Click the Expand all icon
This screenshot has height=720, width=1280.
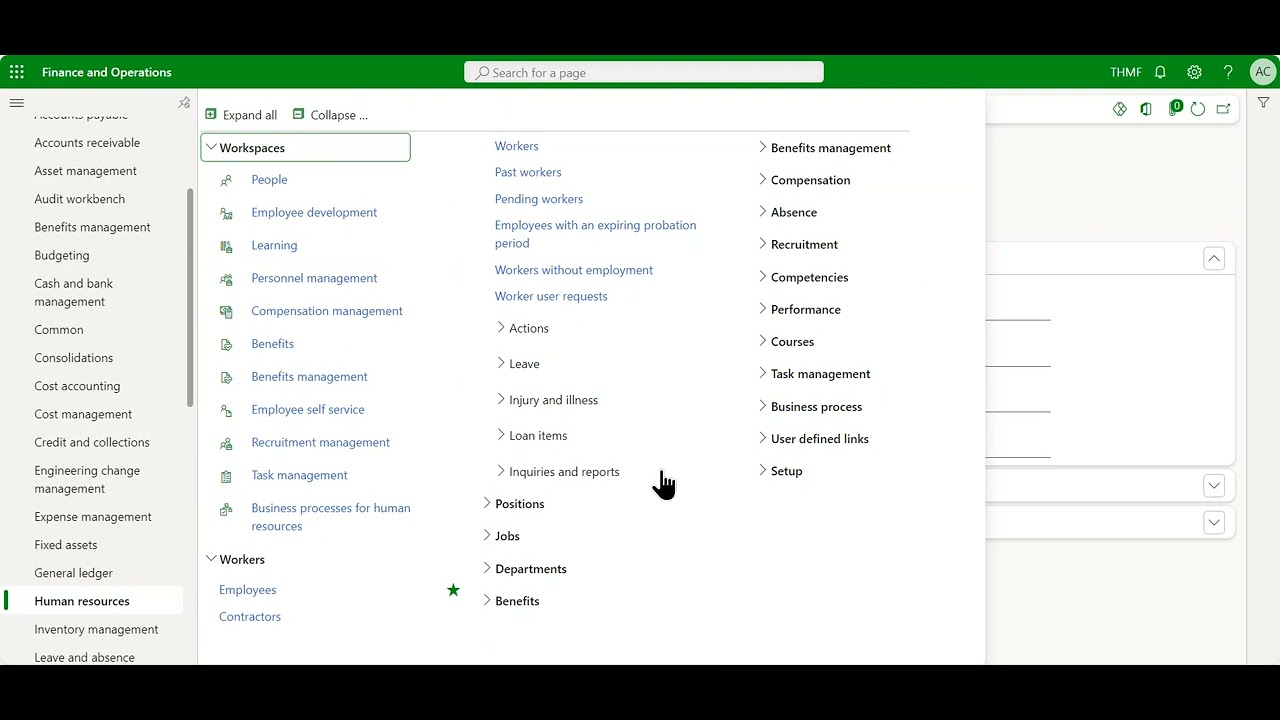click(x=211, y=115)
